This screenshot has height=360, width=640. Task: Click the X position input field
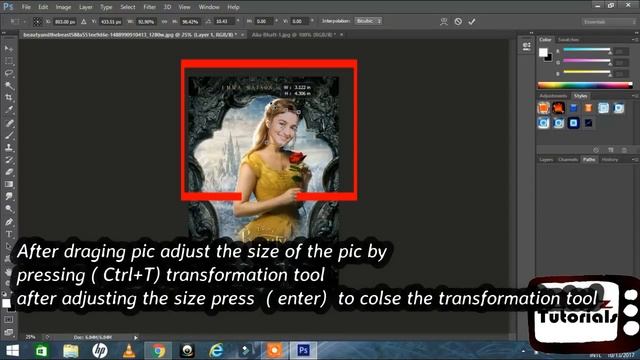pyautogui.click(x=65, y=21)
